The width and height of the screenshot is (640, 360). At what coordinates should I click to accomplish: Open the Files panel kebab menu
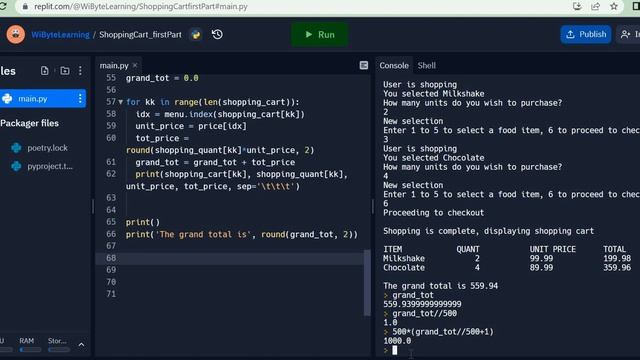click(x=80, y=71)
